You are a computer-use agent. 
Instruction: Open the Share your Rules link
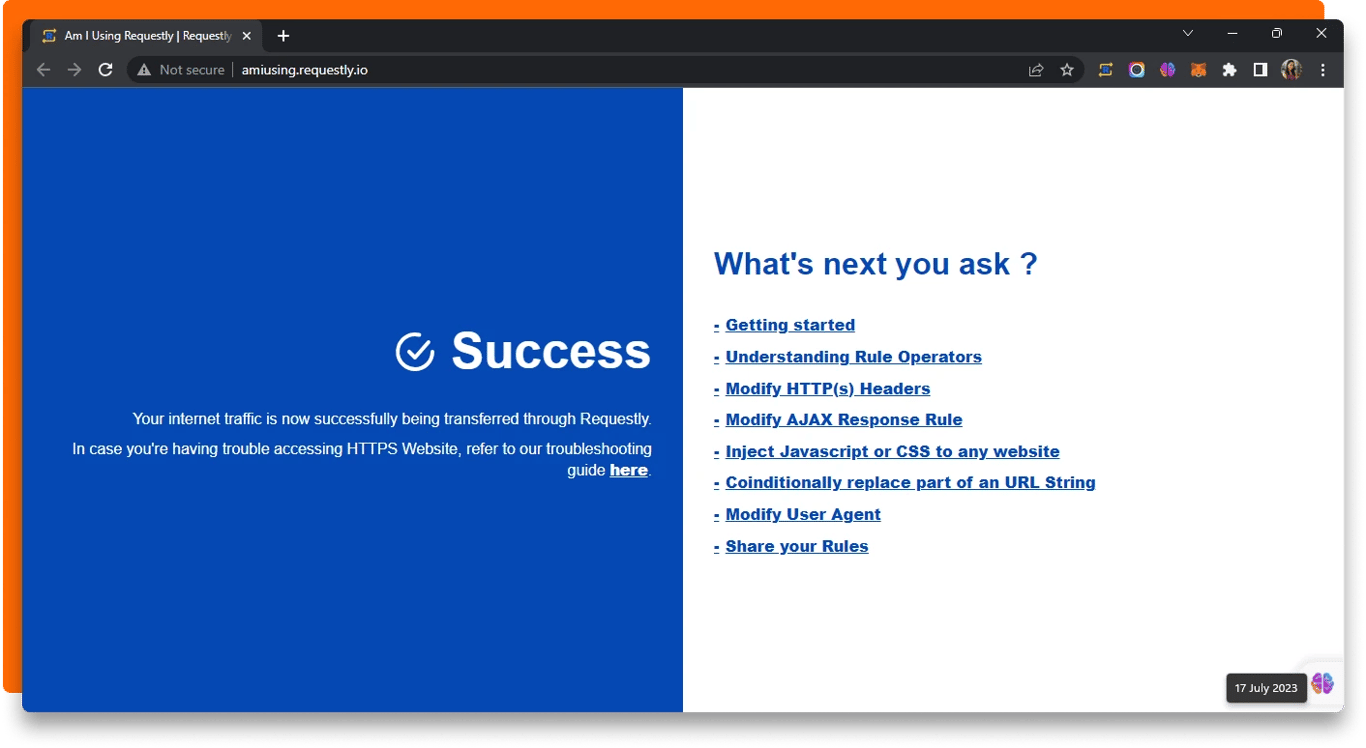[797, 547]
